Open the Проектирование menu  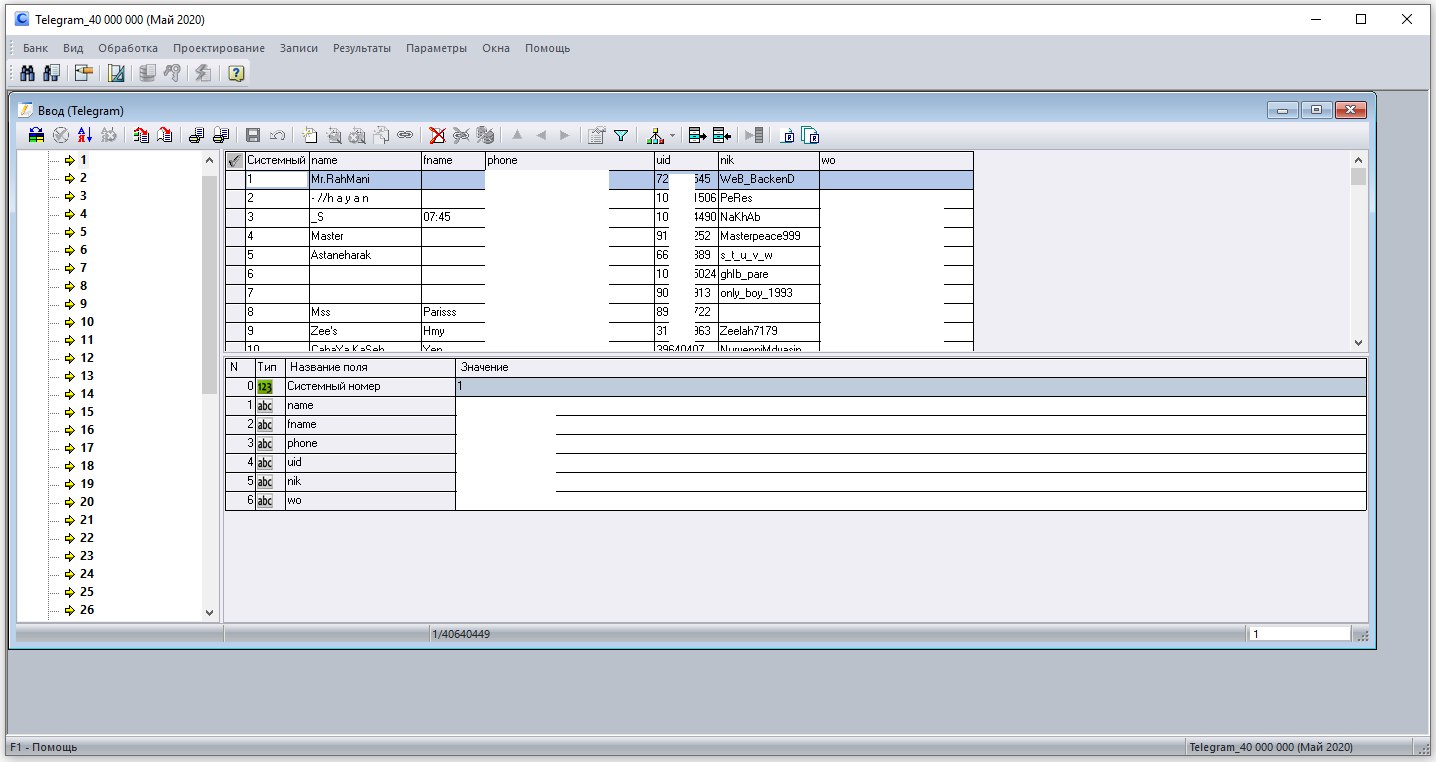pos(219,48)
